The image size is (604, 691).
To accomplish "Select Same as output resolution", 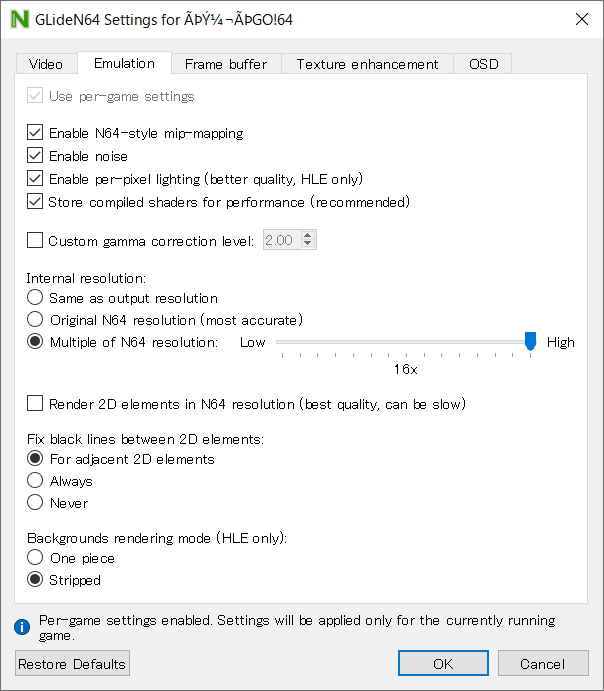I will 36,298.
